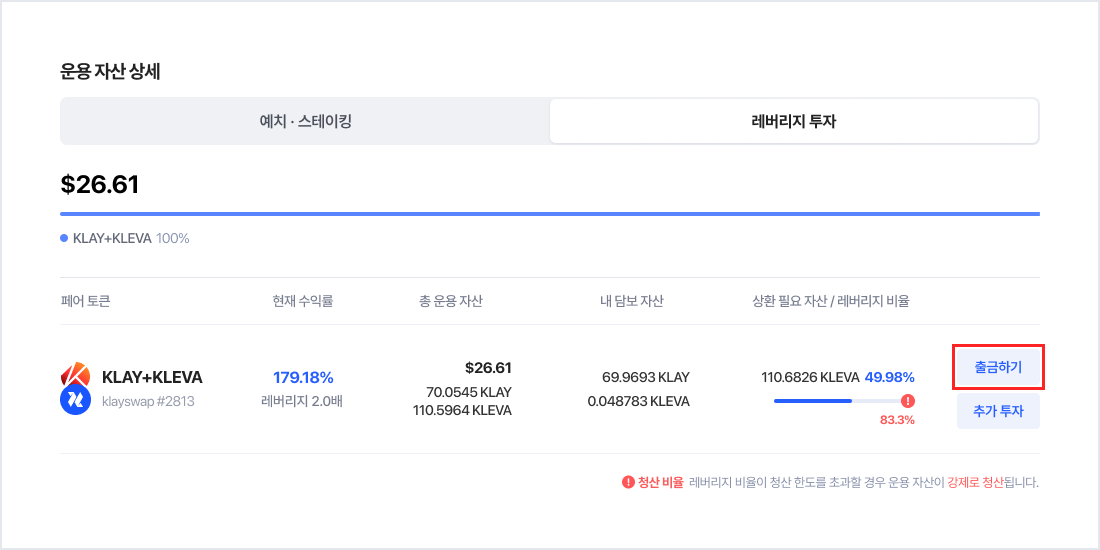1100x550 pixels.
Task: Click the blue KLAY+KLEVA legend dot
Action: coord(64,238)
